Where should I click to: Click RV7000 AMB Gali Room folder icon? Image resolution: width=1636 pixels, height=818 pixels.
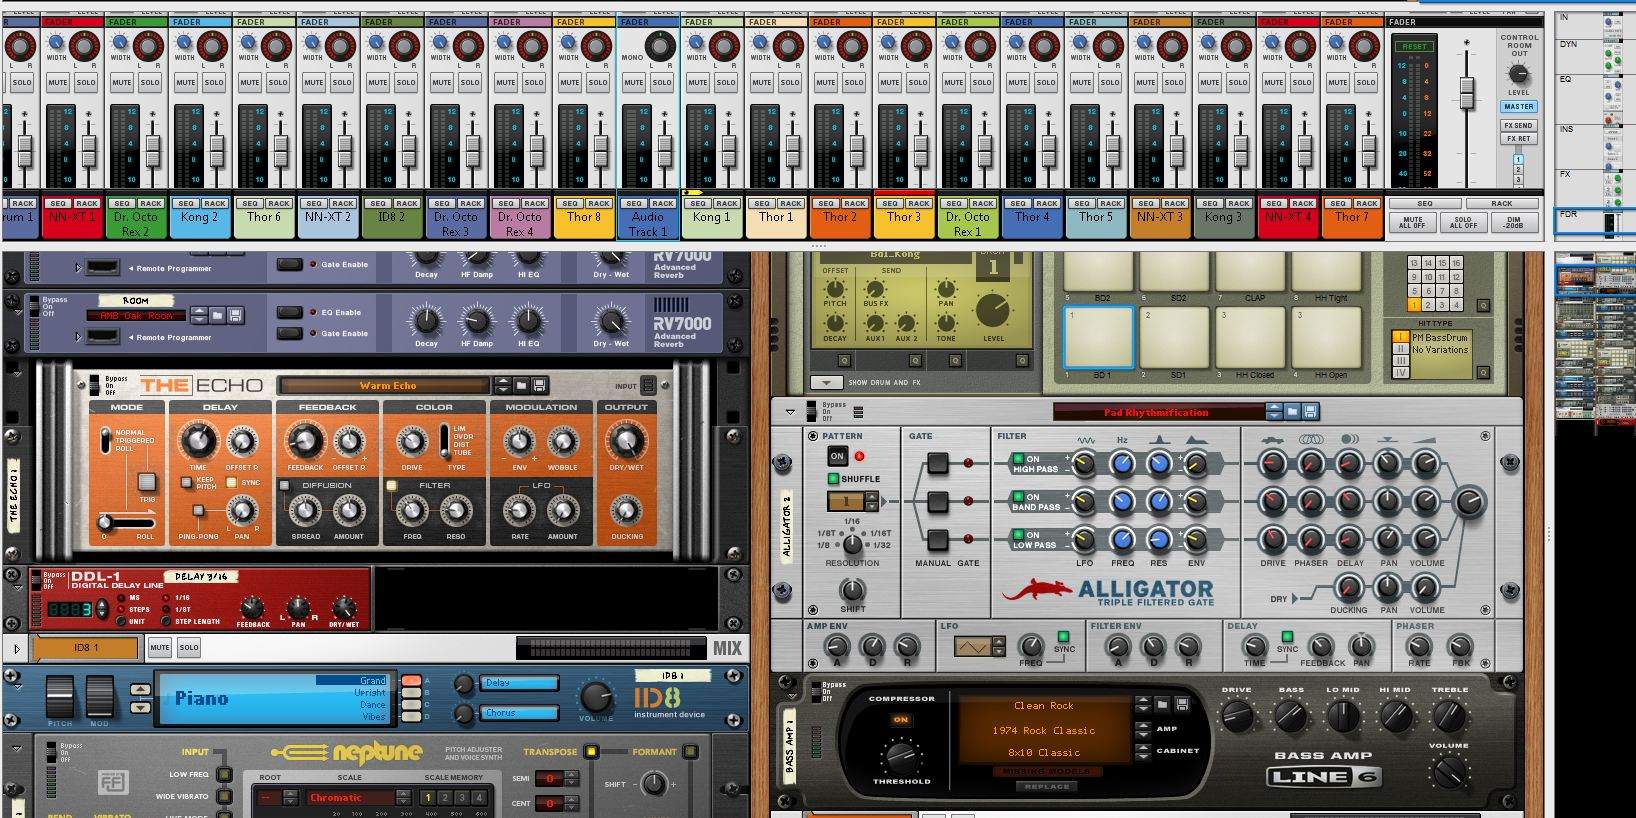218,315
